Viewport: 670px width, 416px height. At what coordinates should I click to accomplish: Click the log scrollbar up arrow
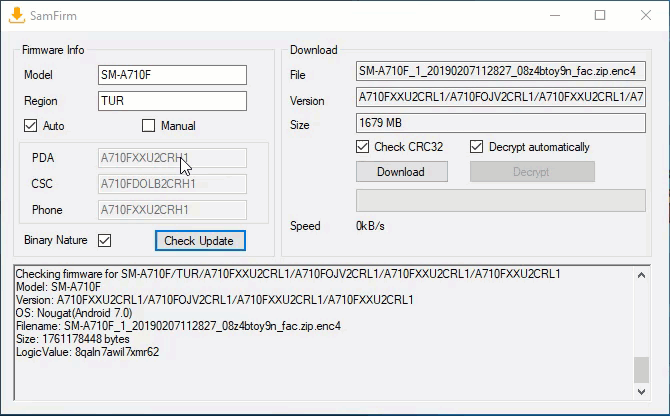[x=641, y=275]
